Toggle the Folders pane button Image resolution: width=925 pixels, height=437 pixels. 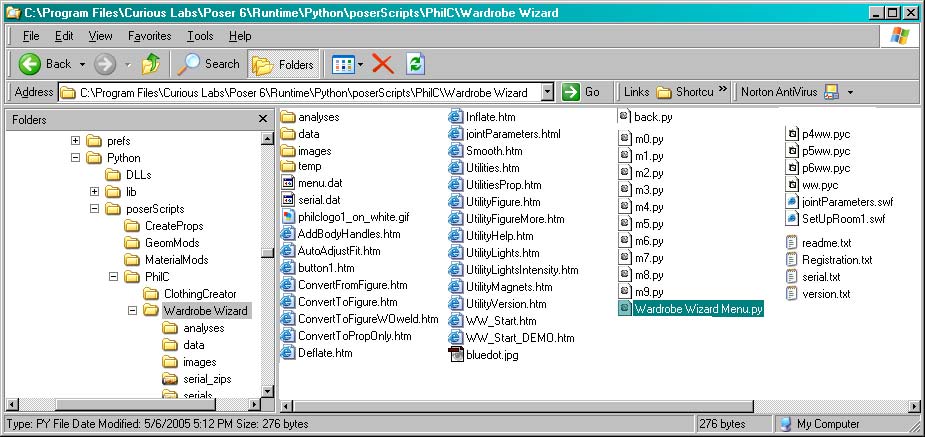(282, 64)
